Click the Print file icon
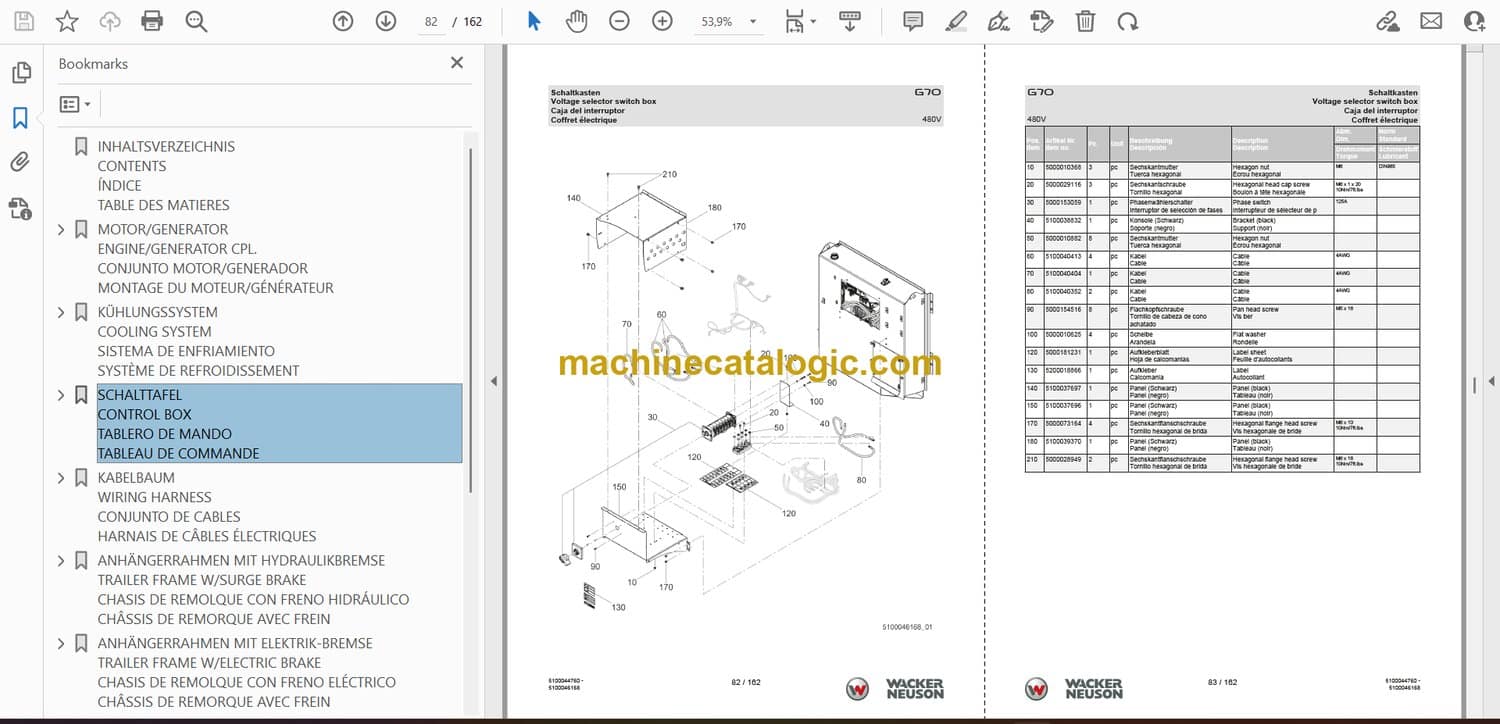 (152, 21)
